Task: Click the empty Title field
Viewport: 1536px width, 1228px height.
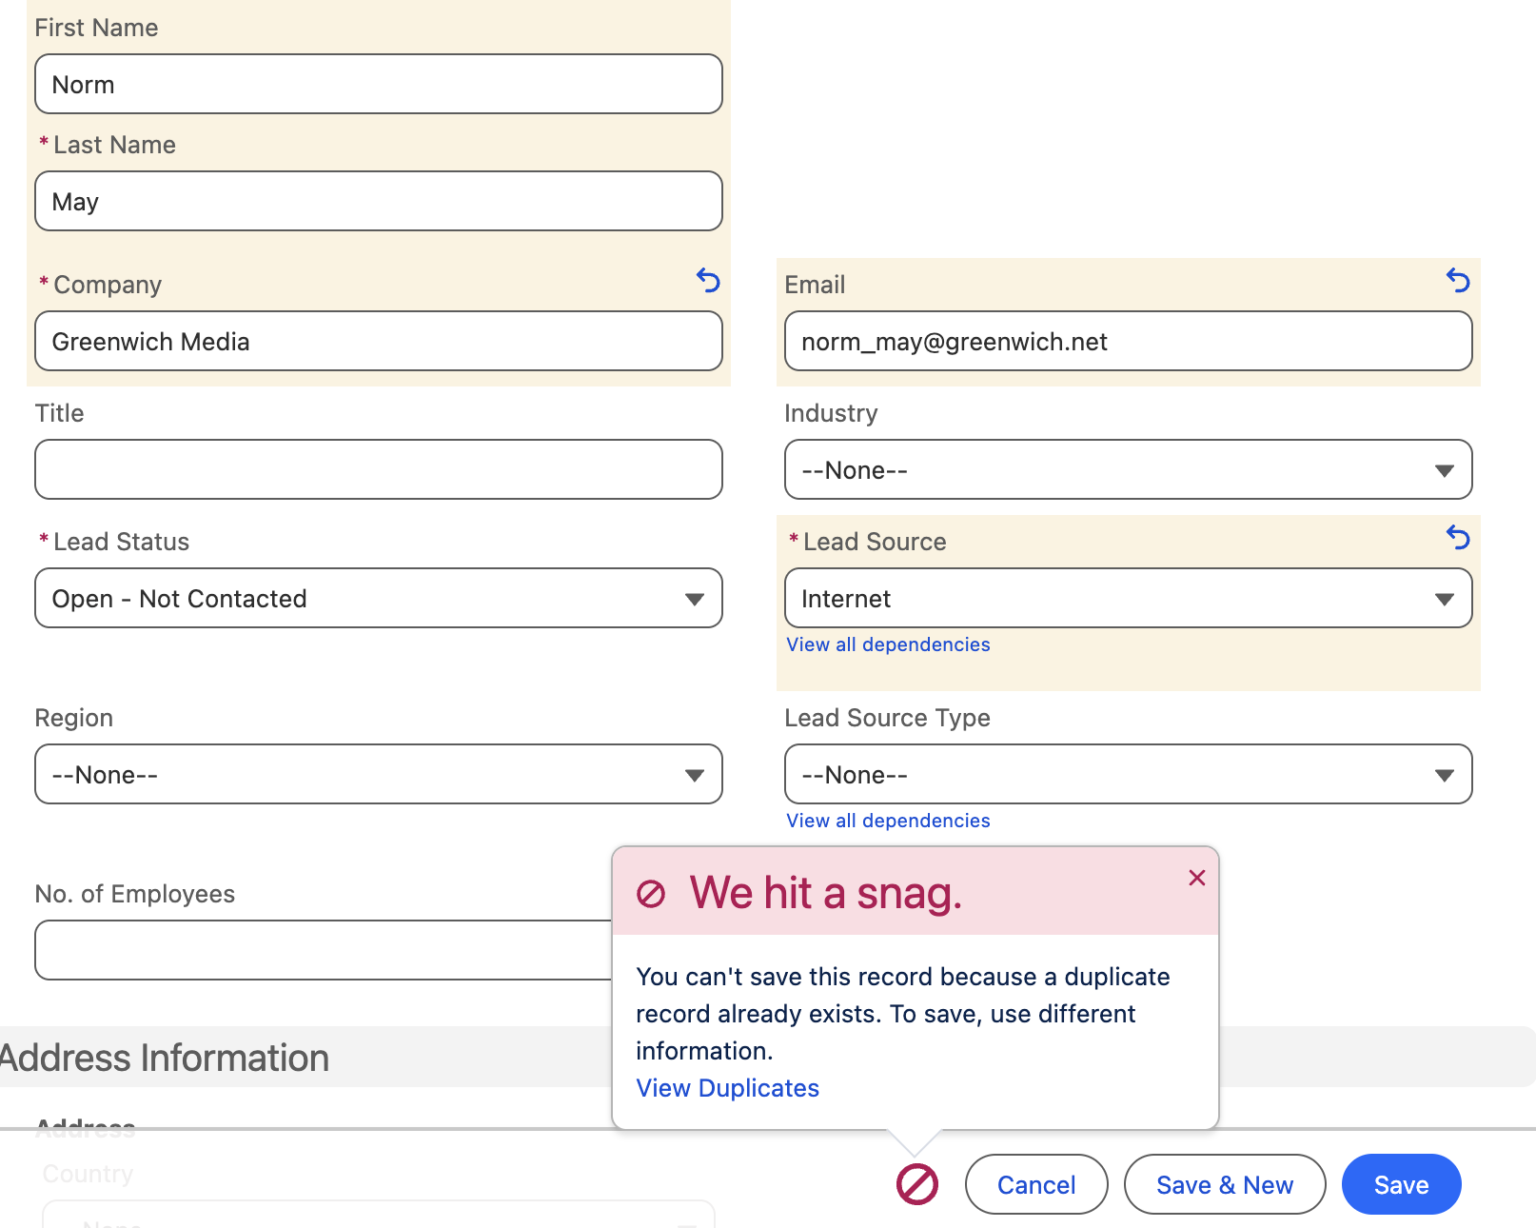Action: [378, 469]
